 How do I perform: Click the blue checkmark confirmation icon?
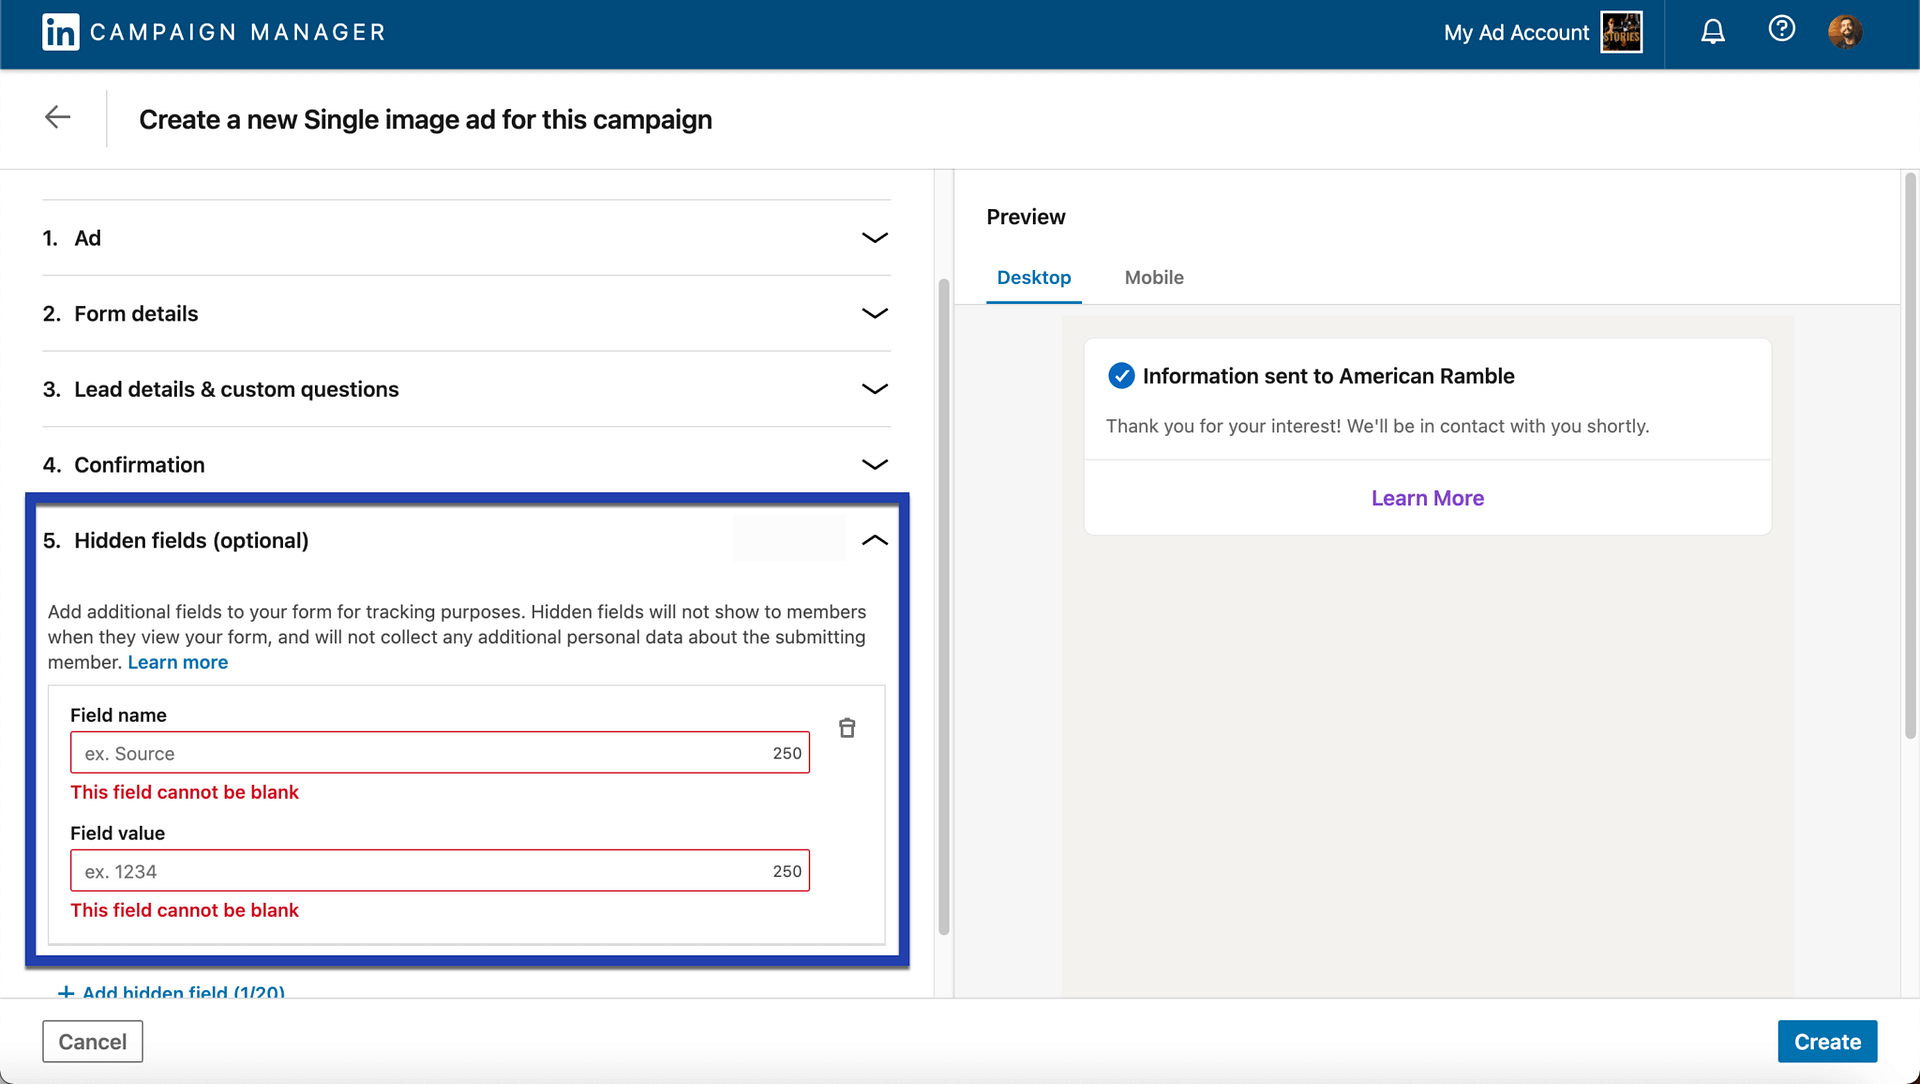click(x=1121, y=376)
